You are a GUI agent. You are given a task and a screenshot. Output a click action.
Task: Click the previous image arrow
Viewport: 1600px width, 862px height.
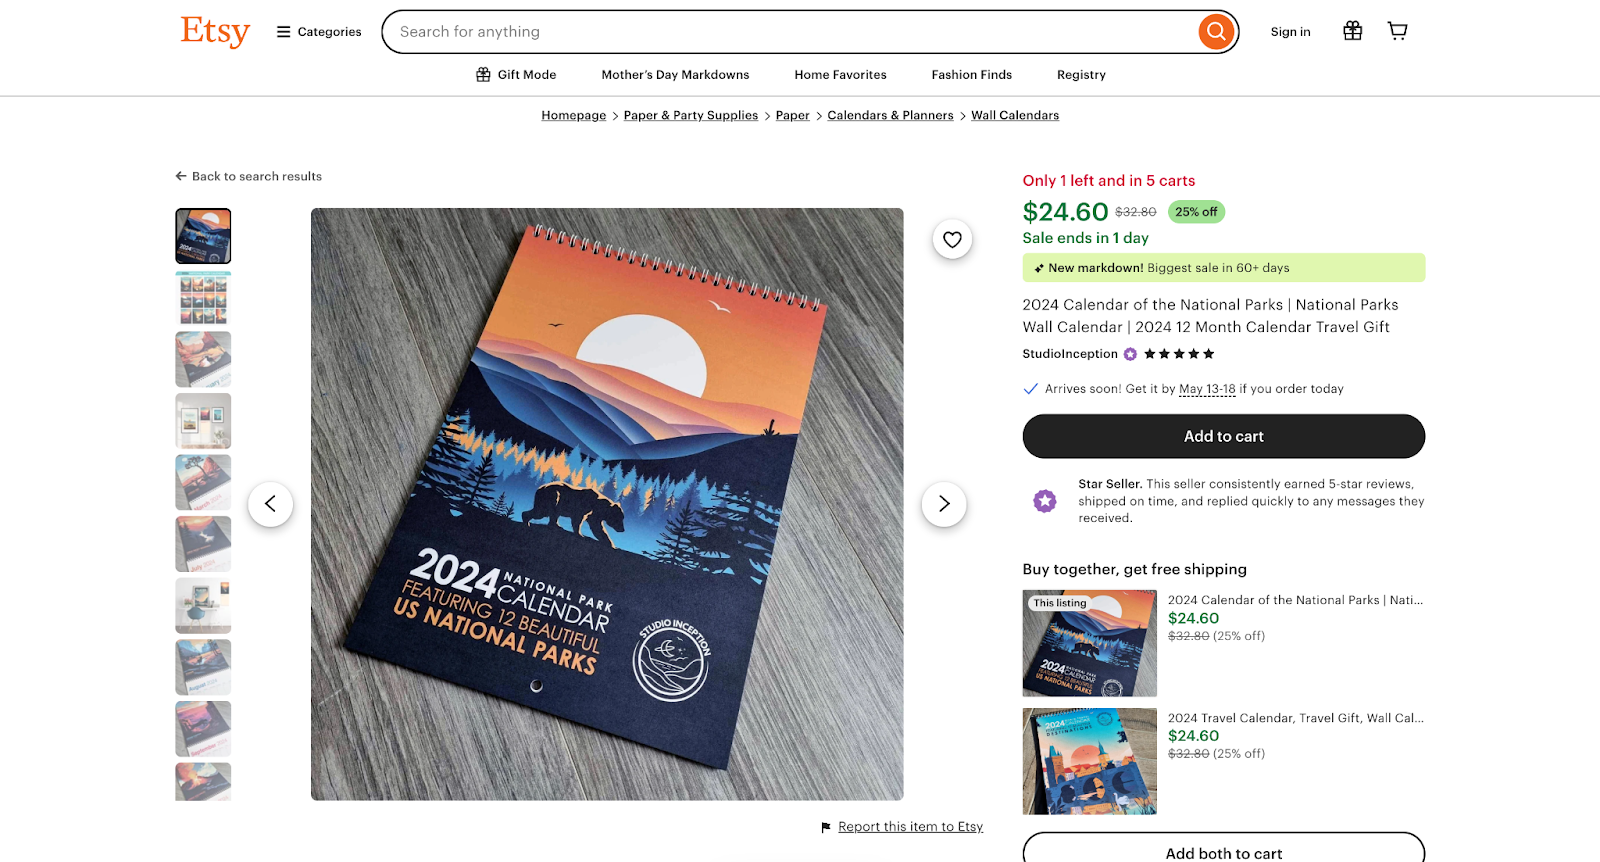click(270, 504)
